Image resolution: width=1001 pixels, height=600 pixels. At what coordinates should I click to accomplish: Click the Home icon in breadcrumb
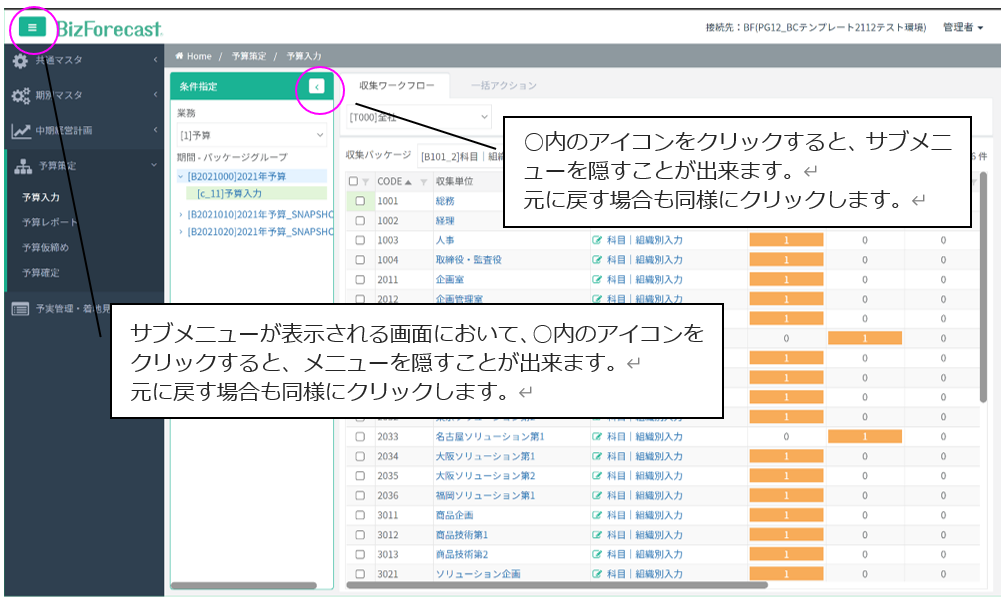coord(180,57)
